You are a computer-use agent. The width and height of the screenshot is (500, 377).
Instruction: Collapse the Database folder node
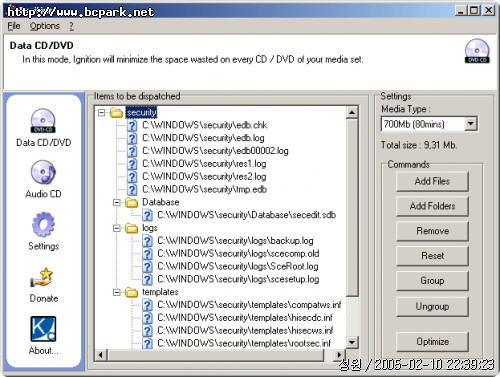[117, 202]
